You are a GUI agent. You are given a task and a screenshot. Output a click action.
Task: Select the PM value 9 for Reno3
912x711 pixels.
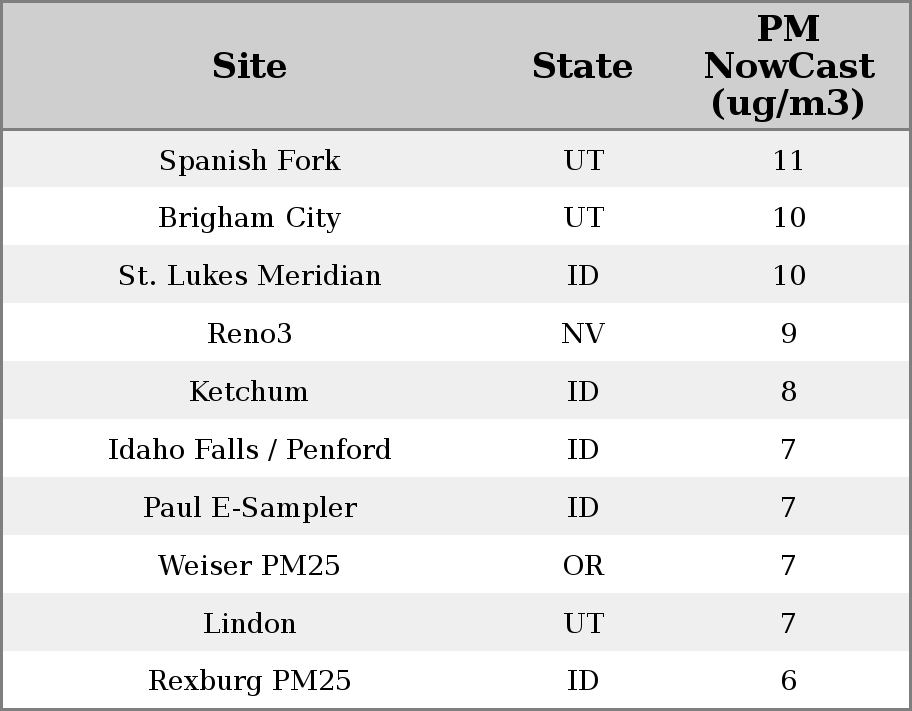(x=788, y=334)
